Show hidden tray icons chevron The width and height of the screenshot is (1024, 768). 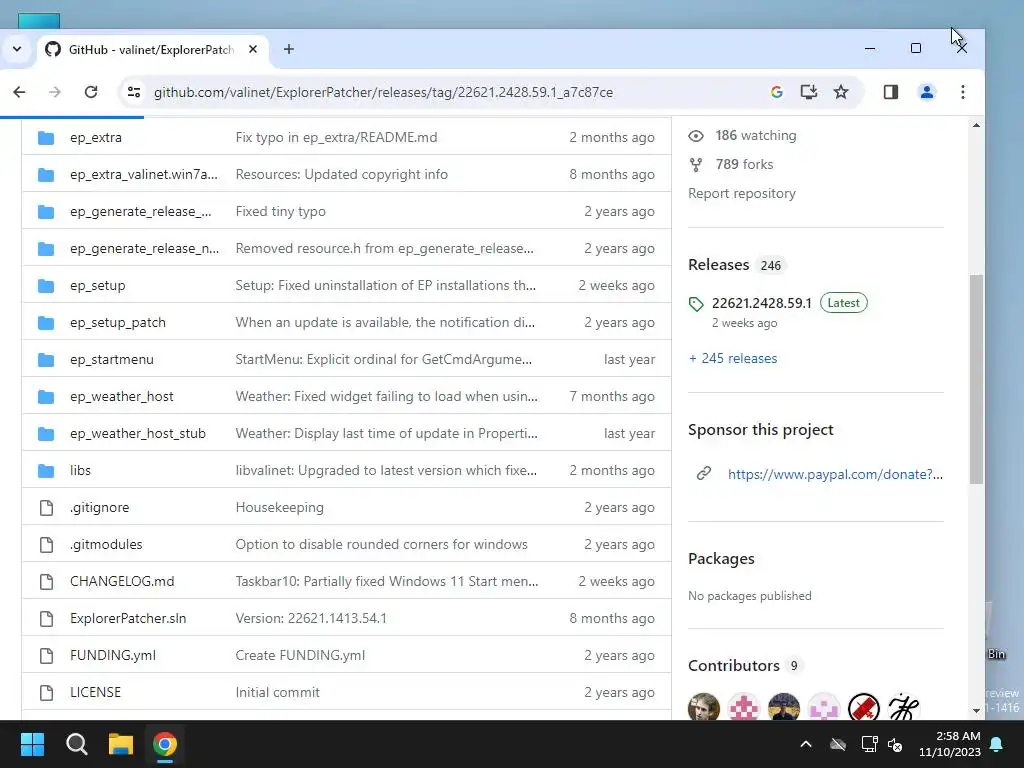[x=806, y=744]
